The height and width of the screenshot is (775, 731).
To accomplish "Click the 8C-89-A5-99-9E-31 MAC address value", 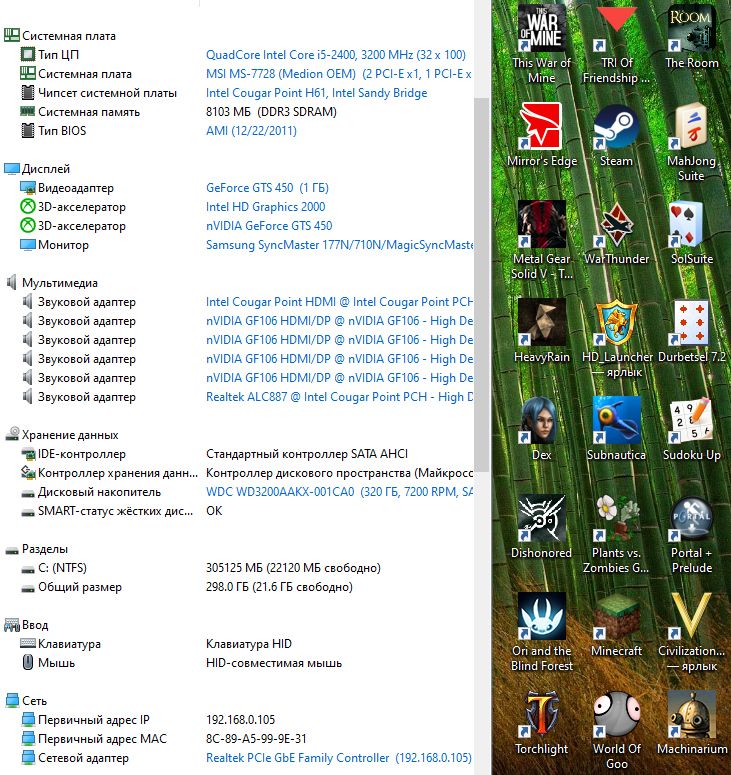I will [256, 739].
